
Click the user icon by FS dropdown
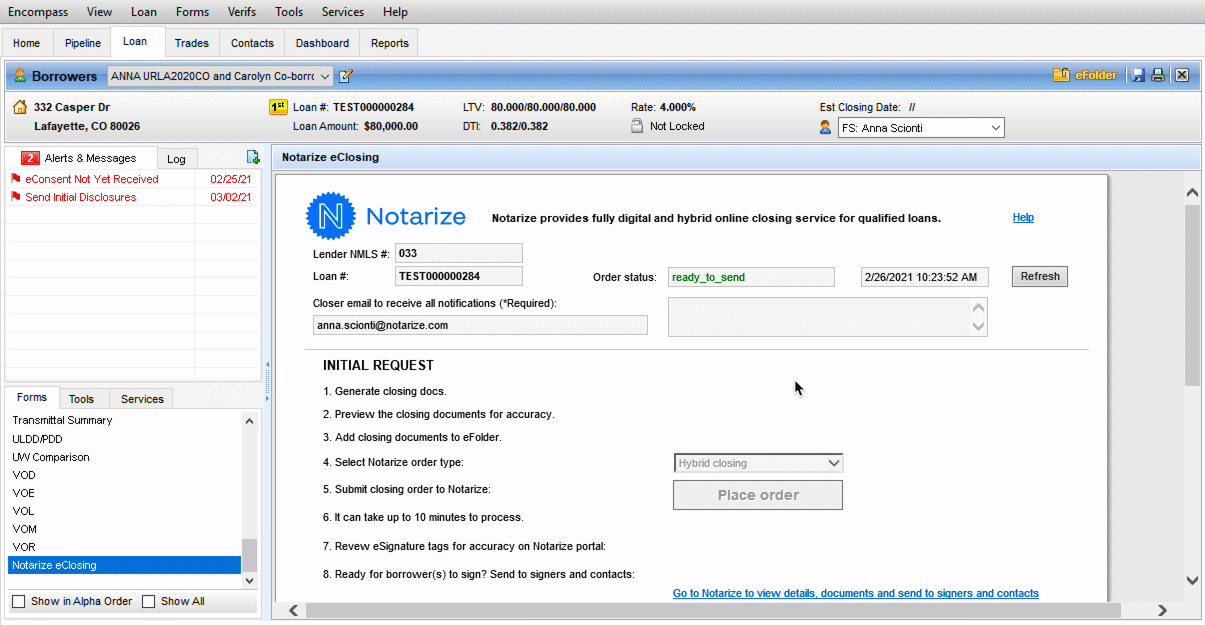(825, 127)
